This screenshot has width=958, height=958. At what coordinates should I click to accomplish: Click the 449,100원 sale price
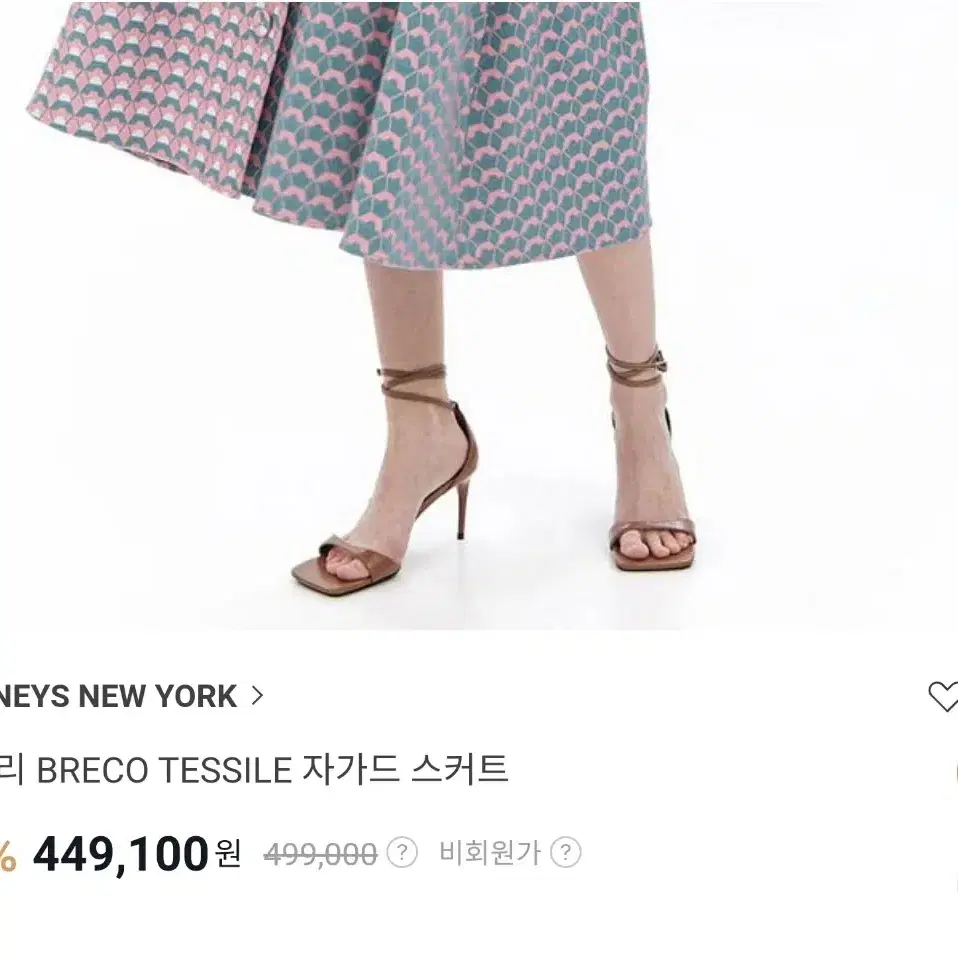click(x=137, y=854)
